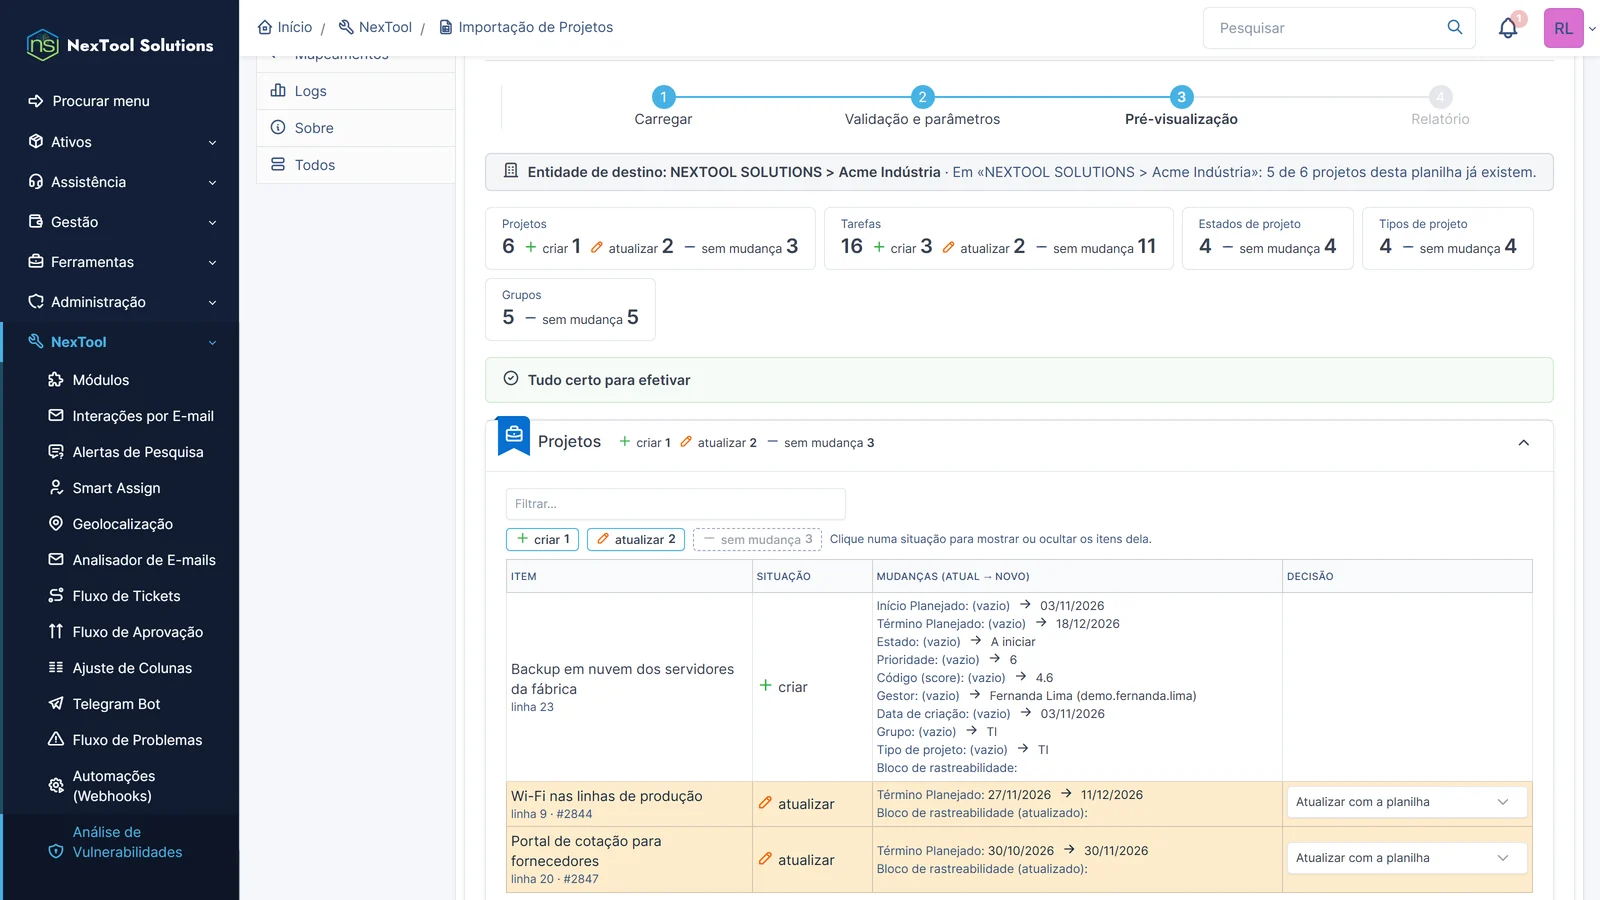
Task: Click the Filtrar input field
Action: 676,504
